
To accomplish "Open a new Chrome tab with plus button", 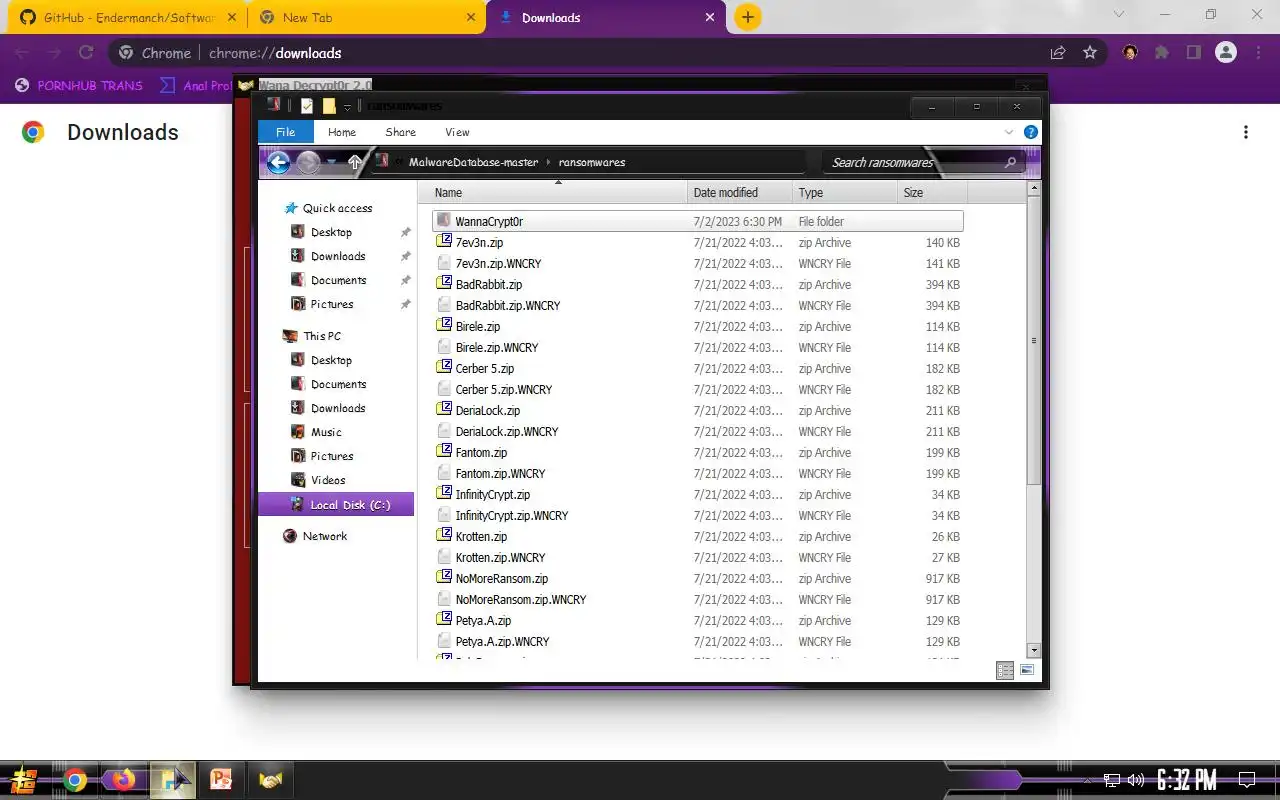I will click(x=747, y=17).
